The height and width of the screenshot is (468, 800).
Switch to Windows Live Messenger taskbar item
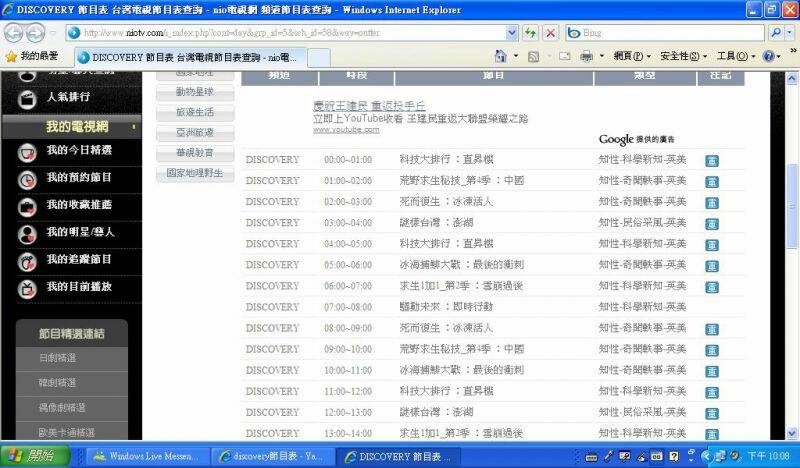pyautogui.click(x=147, y=456)
